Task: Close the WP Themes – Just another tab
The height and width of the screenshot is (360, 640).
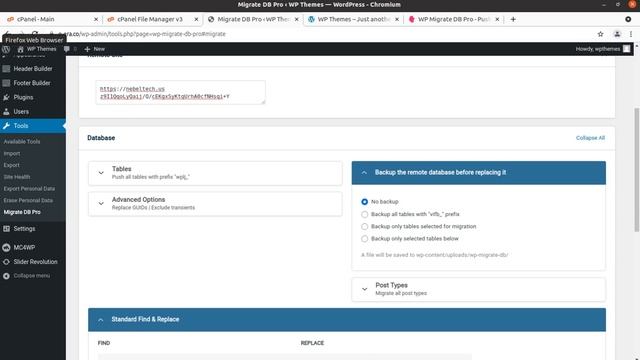Action: (397, 19)
